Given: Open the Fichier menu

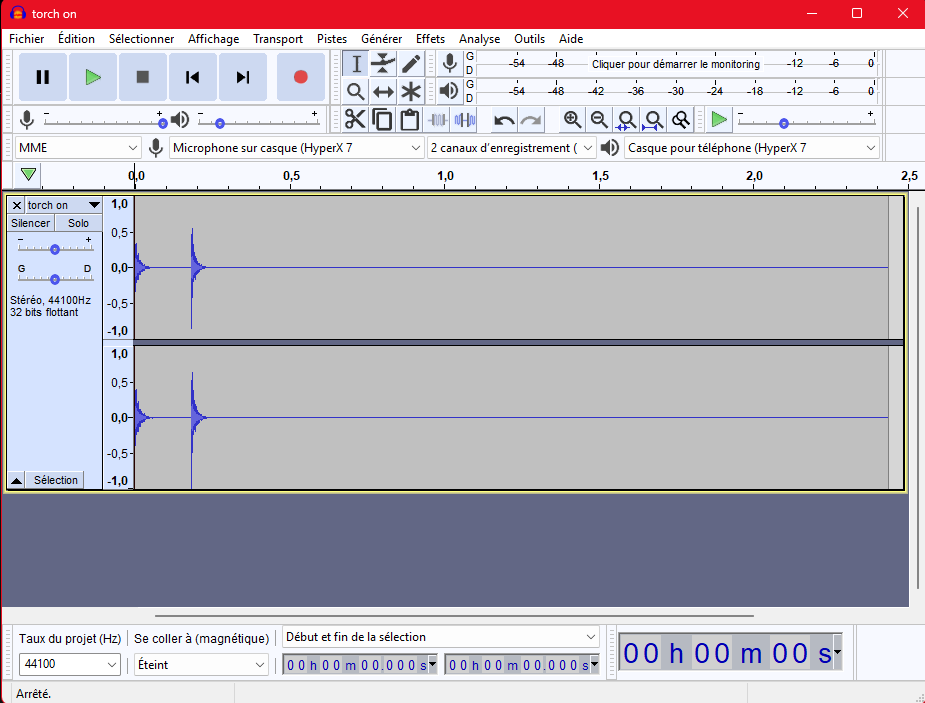Looking at the screenshot, I should pyautogui.click(x=27, y=39).
